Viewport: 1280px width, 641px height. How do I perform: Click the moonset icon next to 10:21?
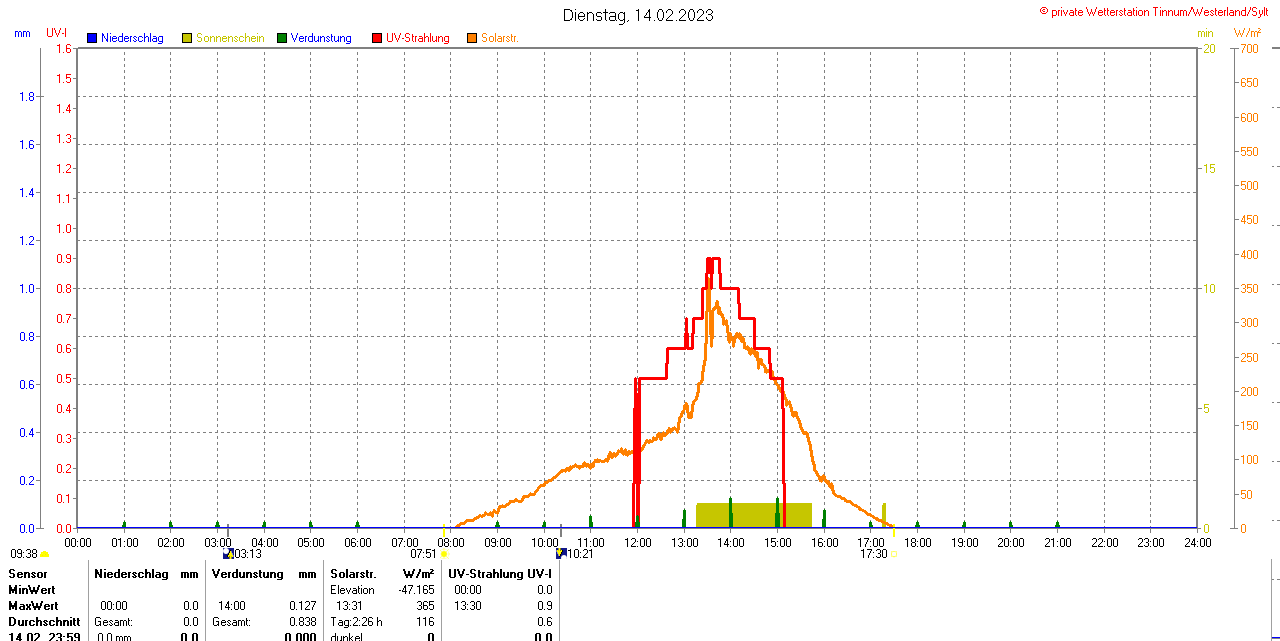[561, 553]
